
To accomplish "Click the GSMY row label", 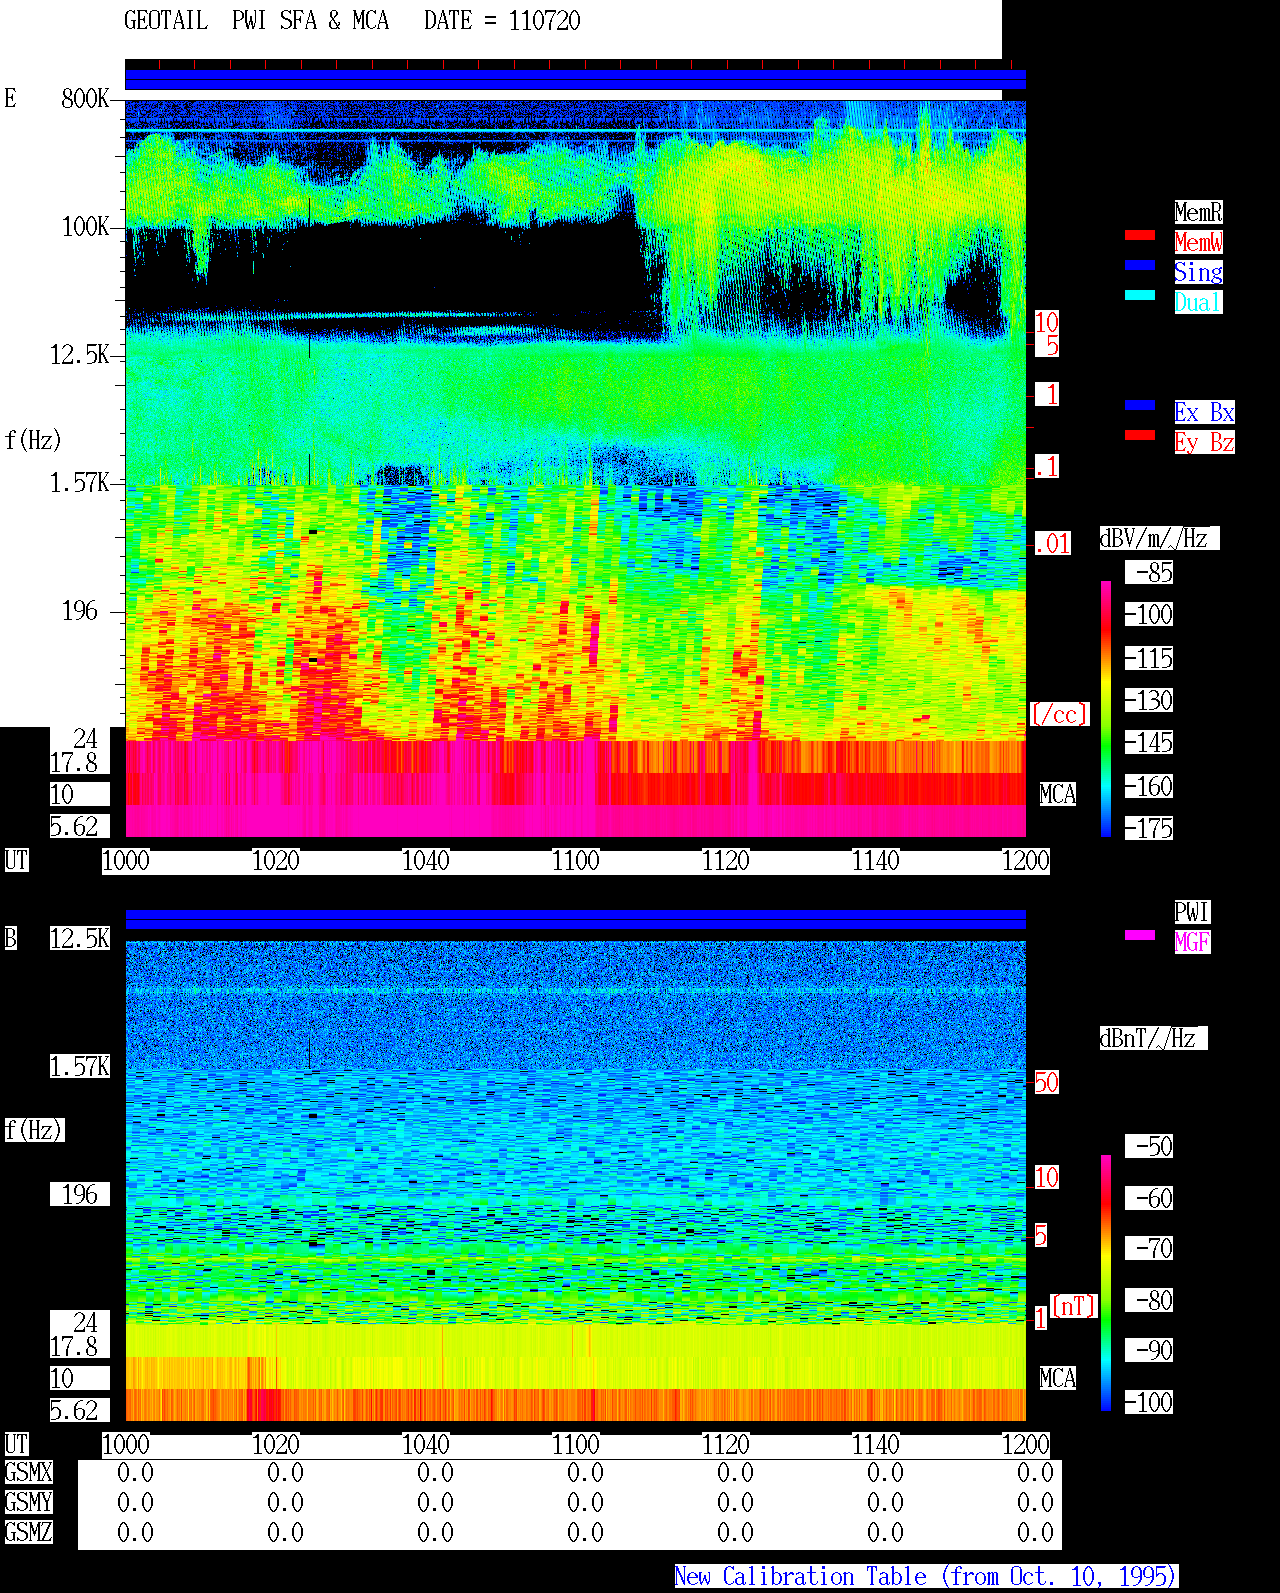I will click(x=28, y=1503).
